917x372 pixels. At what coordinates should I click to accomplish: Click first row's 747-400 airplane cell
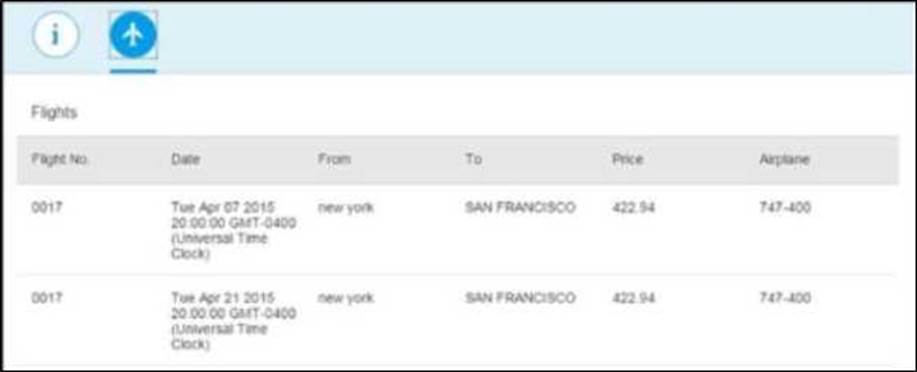pyautogui.click(x=785, y=208)
